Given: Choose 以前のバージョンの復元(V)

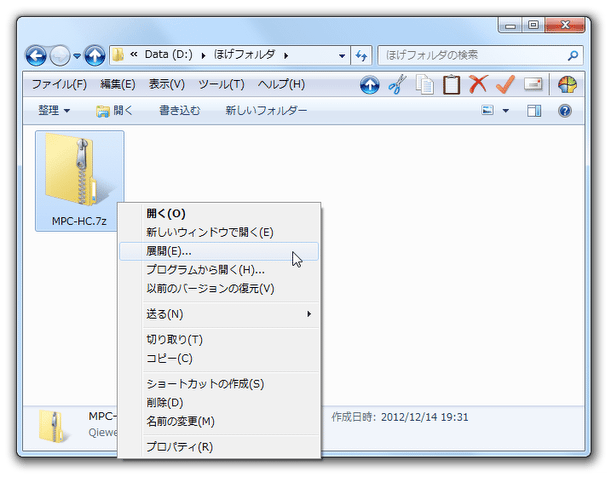Looking at the screenshot, I should tap(219, 288).
